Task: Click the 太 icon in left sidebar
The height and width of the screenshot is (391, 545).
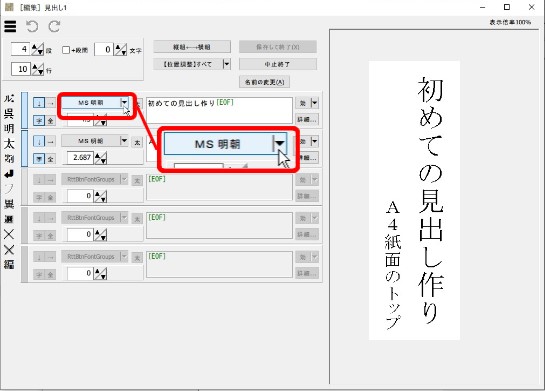Action: (x=9, y=144)
